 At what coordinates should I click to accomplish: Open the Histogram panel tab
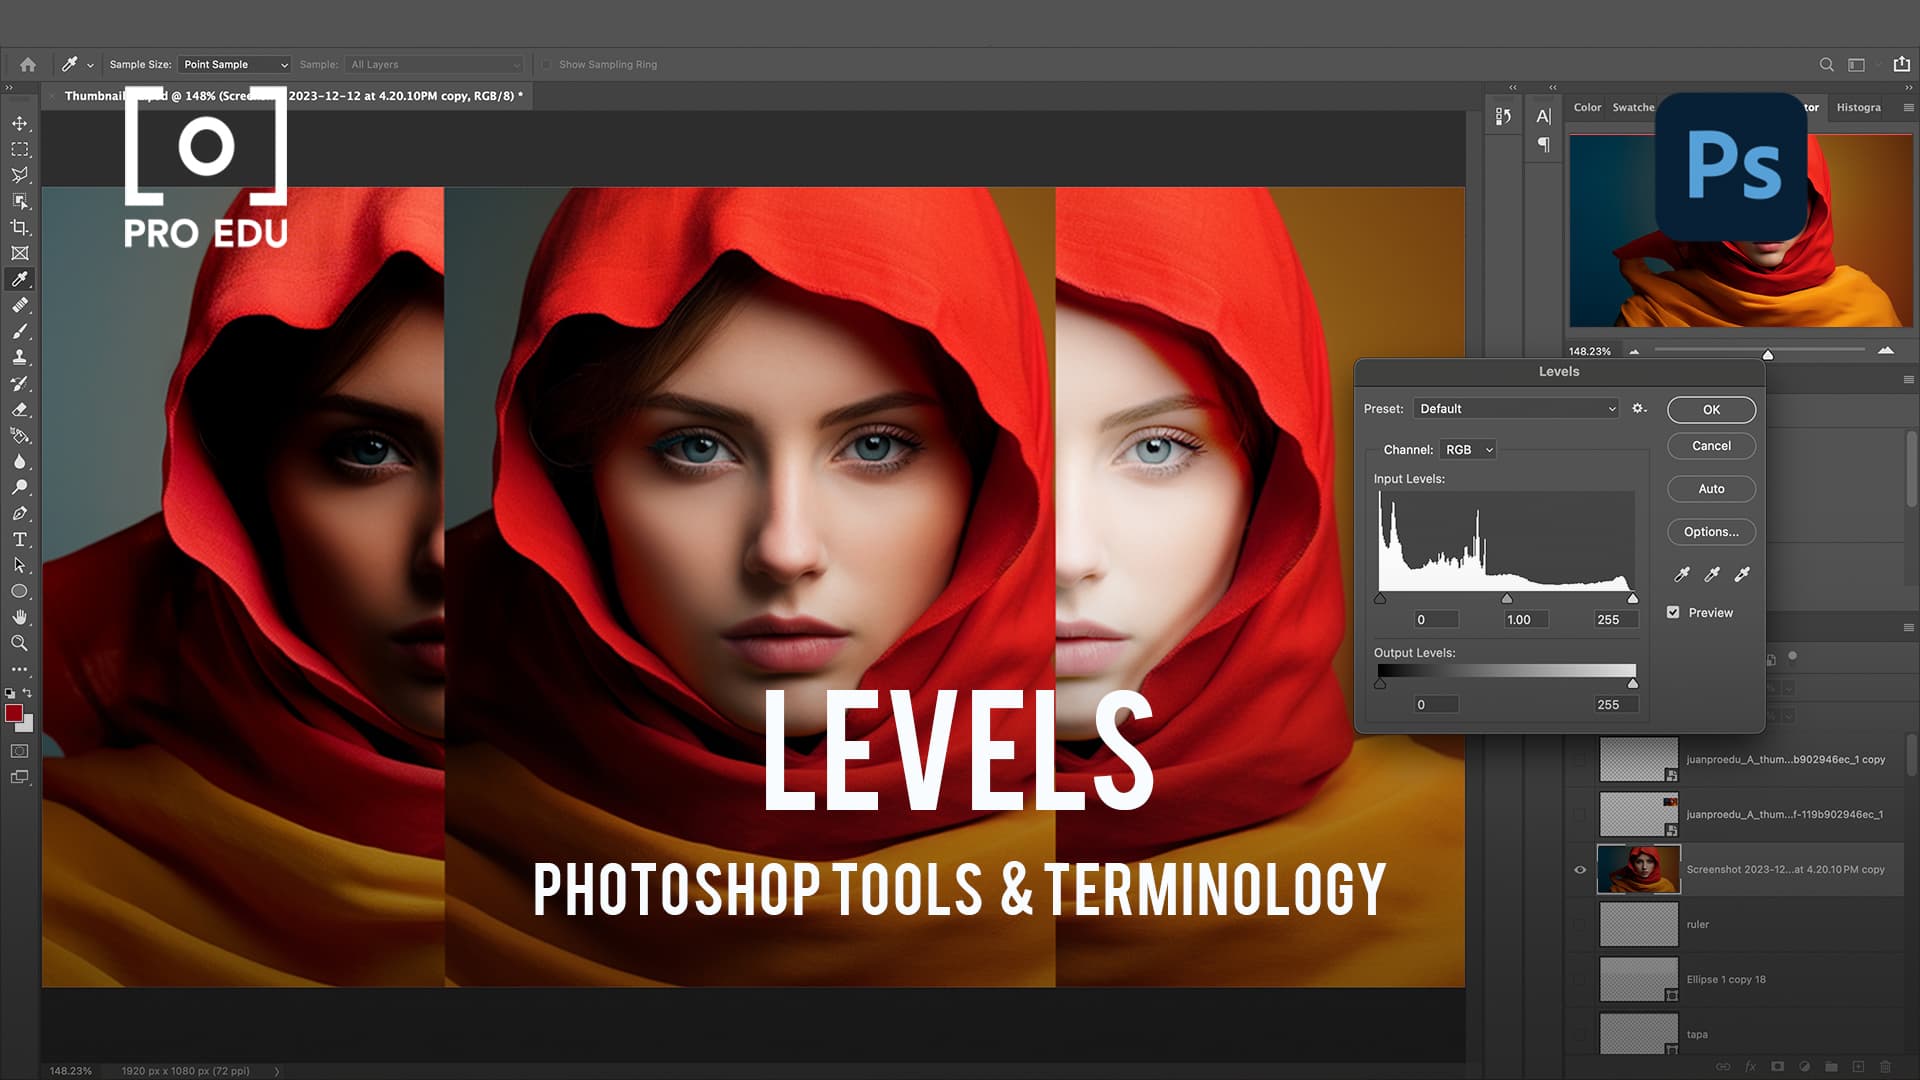[x=1858, y=107]
